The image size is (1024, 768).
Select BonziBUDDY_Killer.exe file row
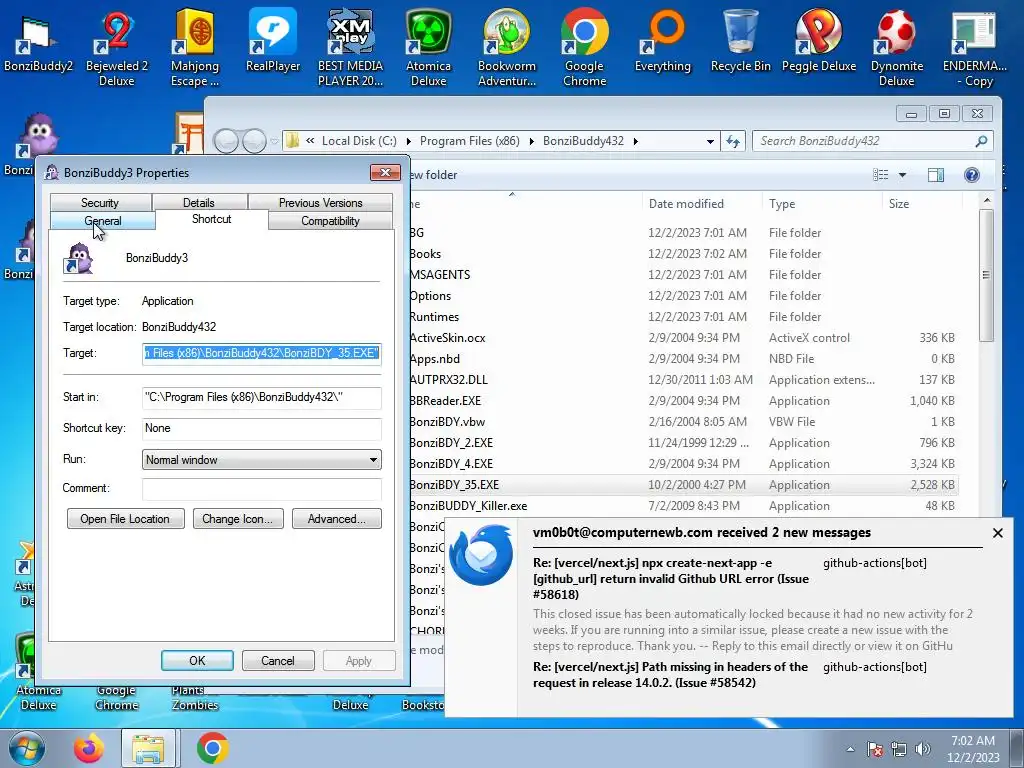click(683, 505)
